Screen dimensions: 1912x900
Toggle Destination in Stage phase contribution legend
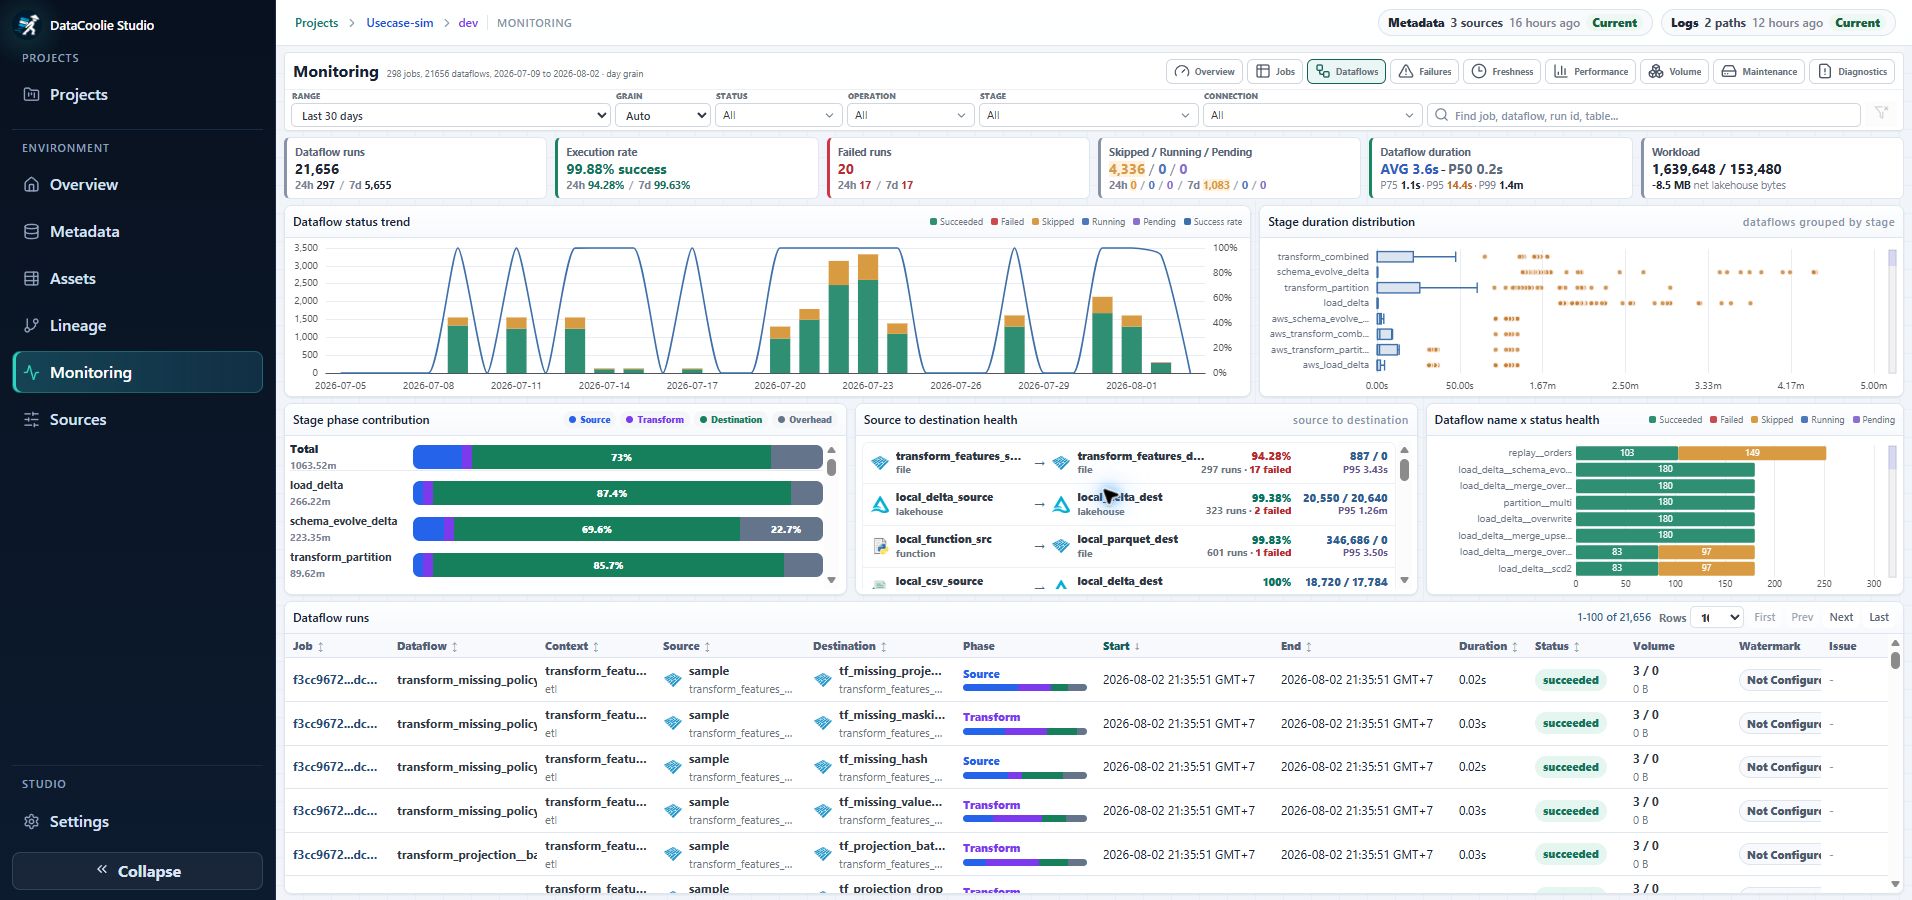pos(731,420)
